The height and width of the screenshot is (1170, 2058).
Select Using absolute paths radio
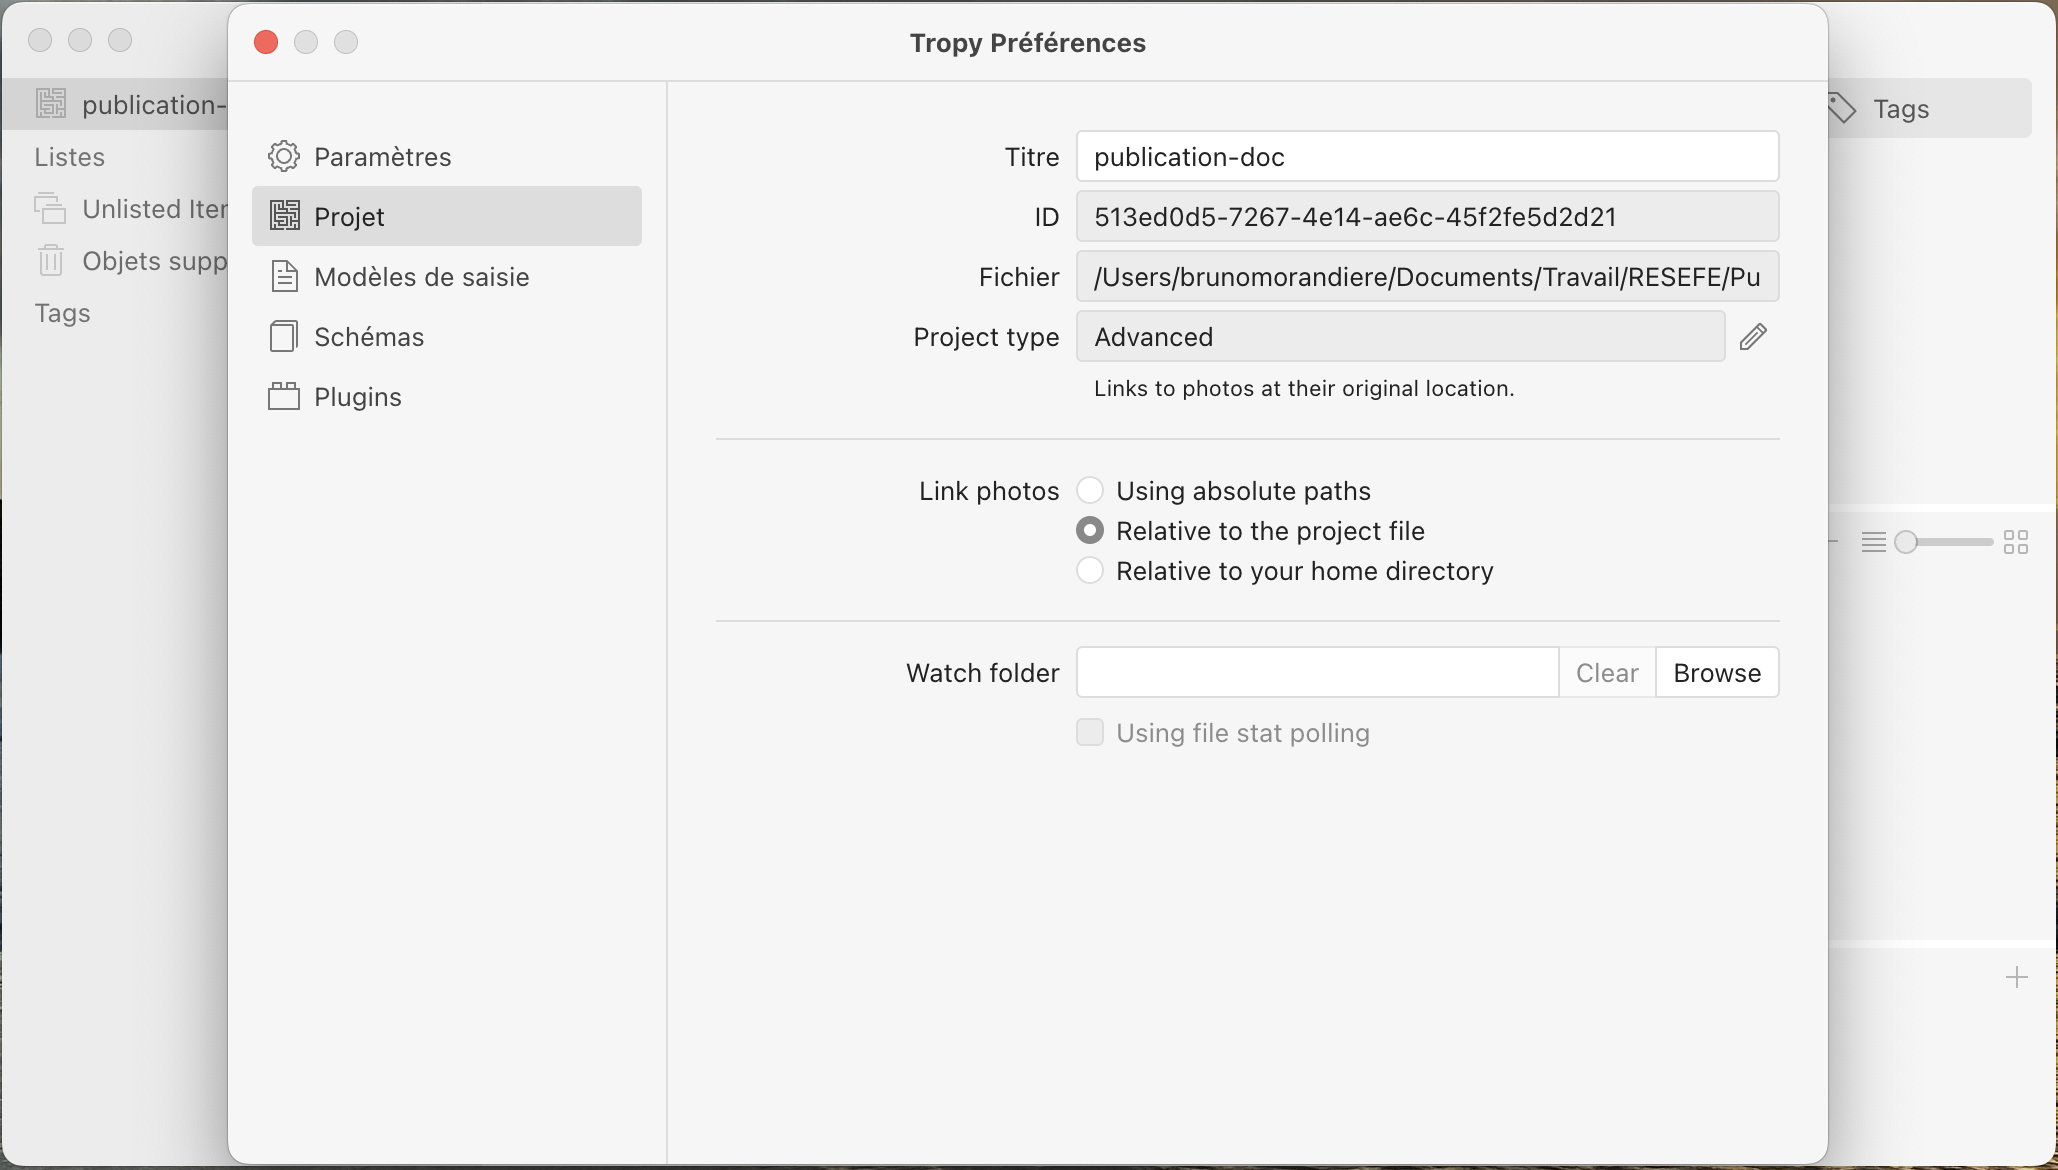[x=1090, y=491]
